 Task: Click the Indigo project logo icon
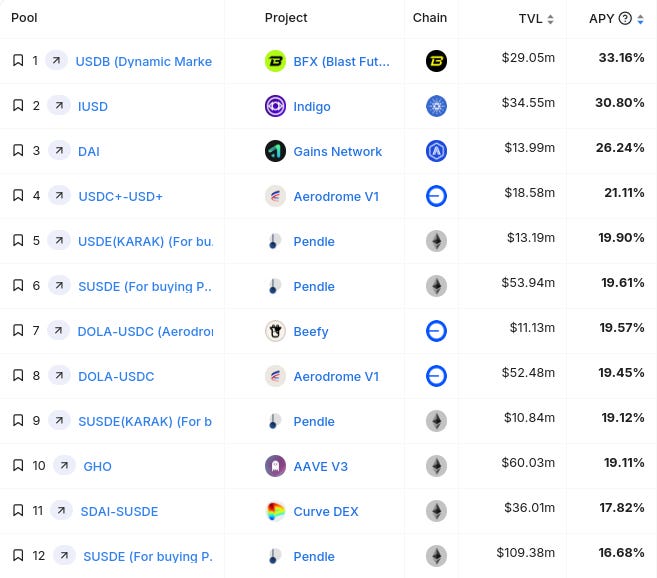275,106
